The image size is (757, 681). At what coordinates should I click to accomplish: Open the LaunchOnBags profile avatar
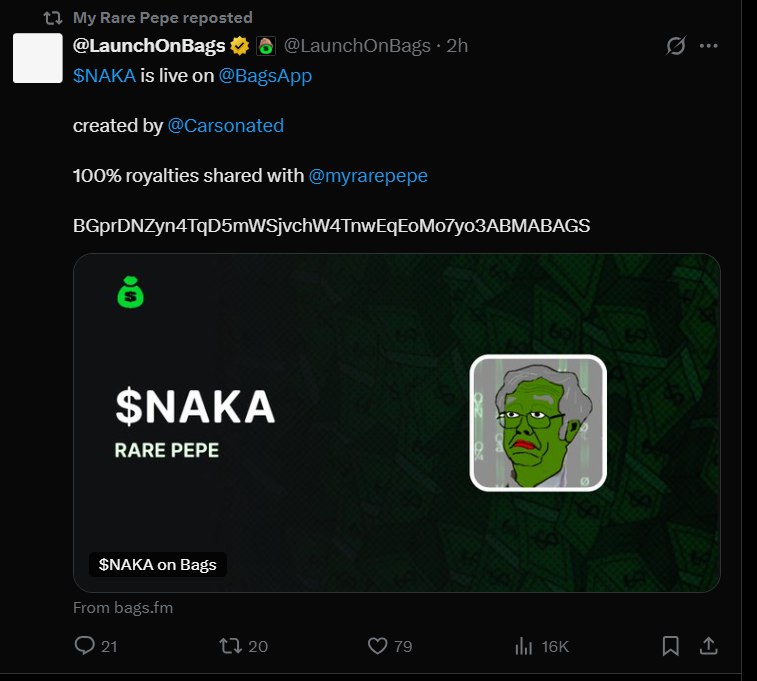[38, 58]
